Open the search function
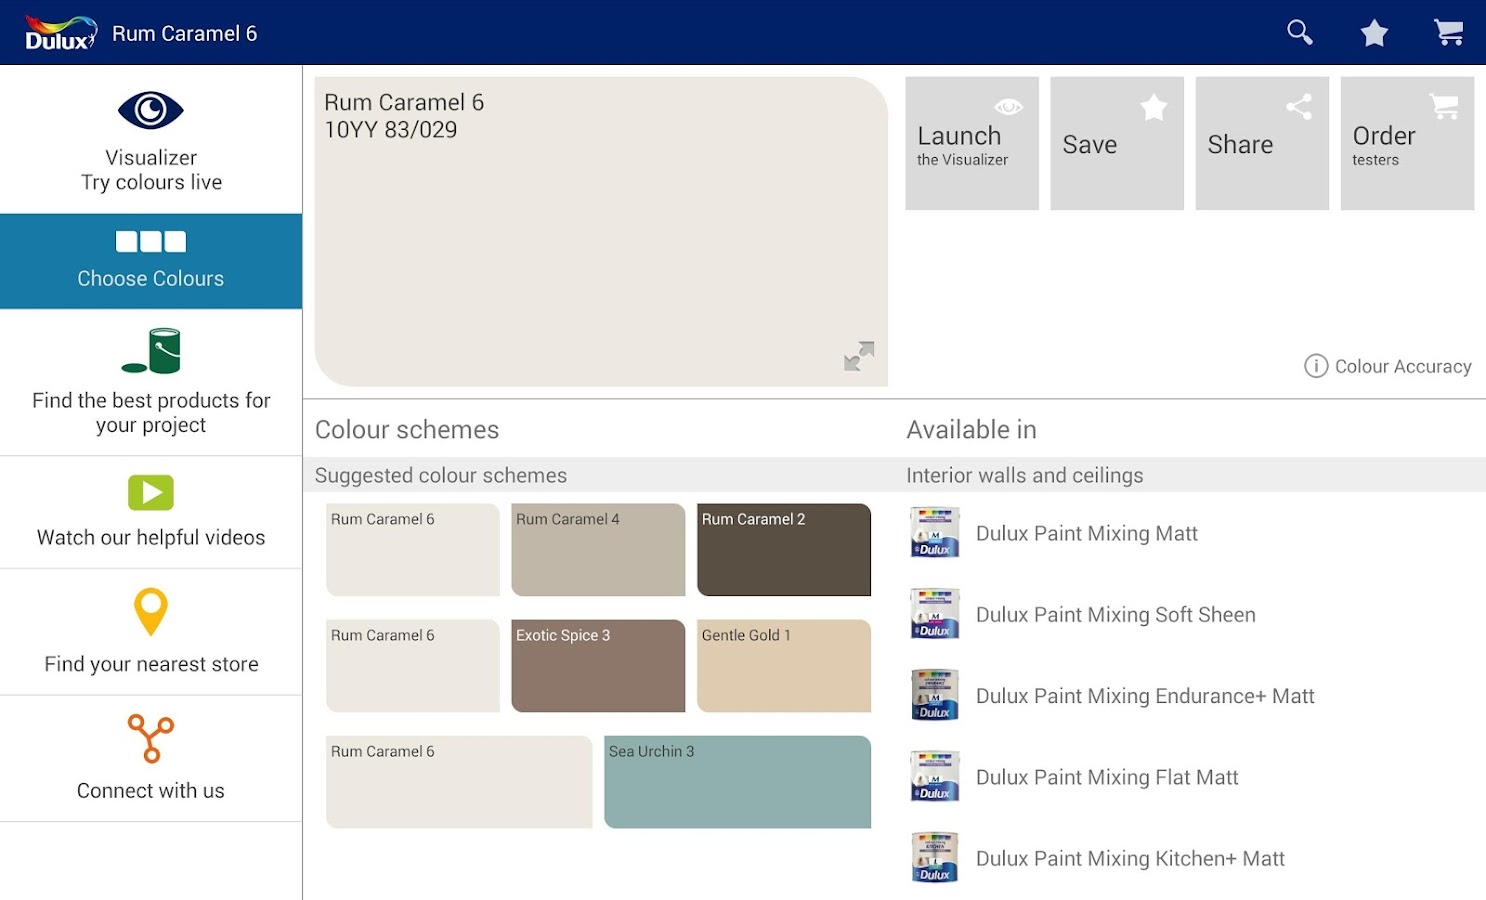Screen dimensions: 1486x900 (1299, 32)
